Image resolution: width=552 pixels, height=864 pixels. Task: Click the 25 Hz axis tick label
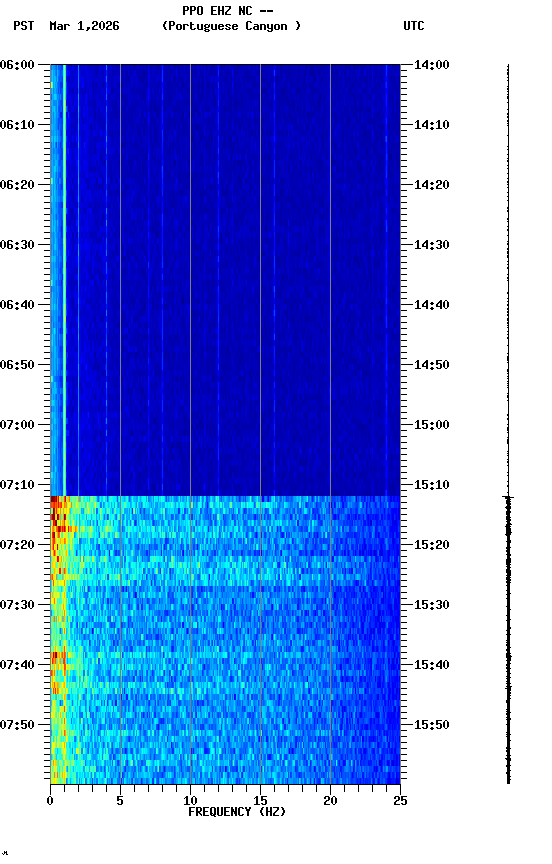[400, 801]
